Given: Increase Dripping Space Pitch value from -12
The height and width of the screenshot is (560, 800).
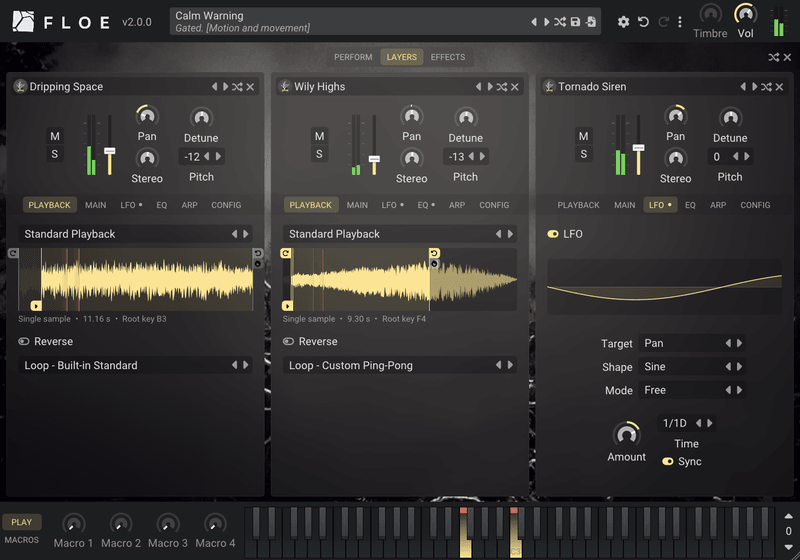Looking at the screenshot, I should point(218,156).
